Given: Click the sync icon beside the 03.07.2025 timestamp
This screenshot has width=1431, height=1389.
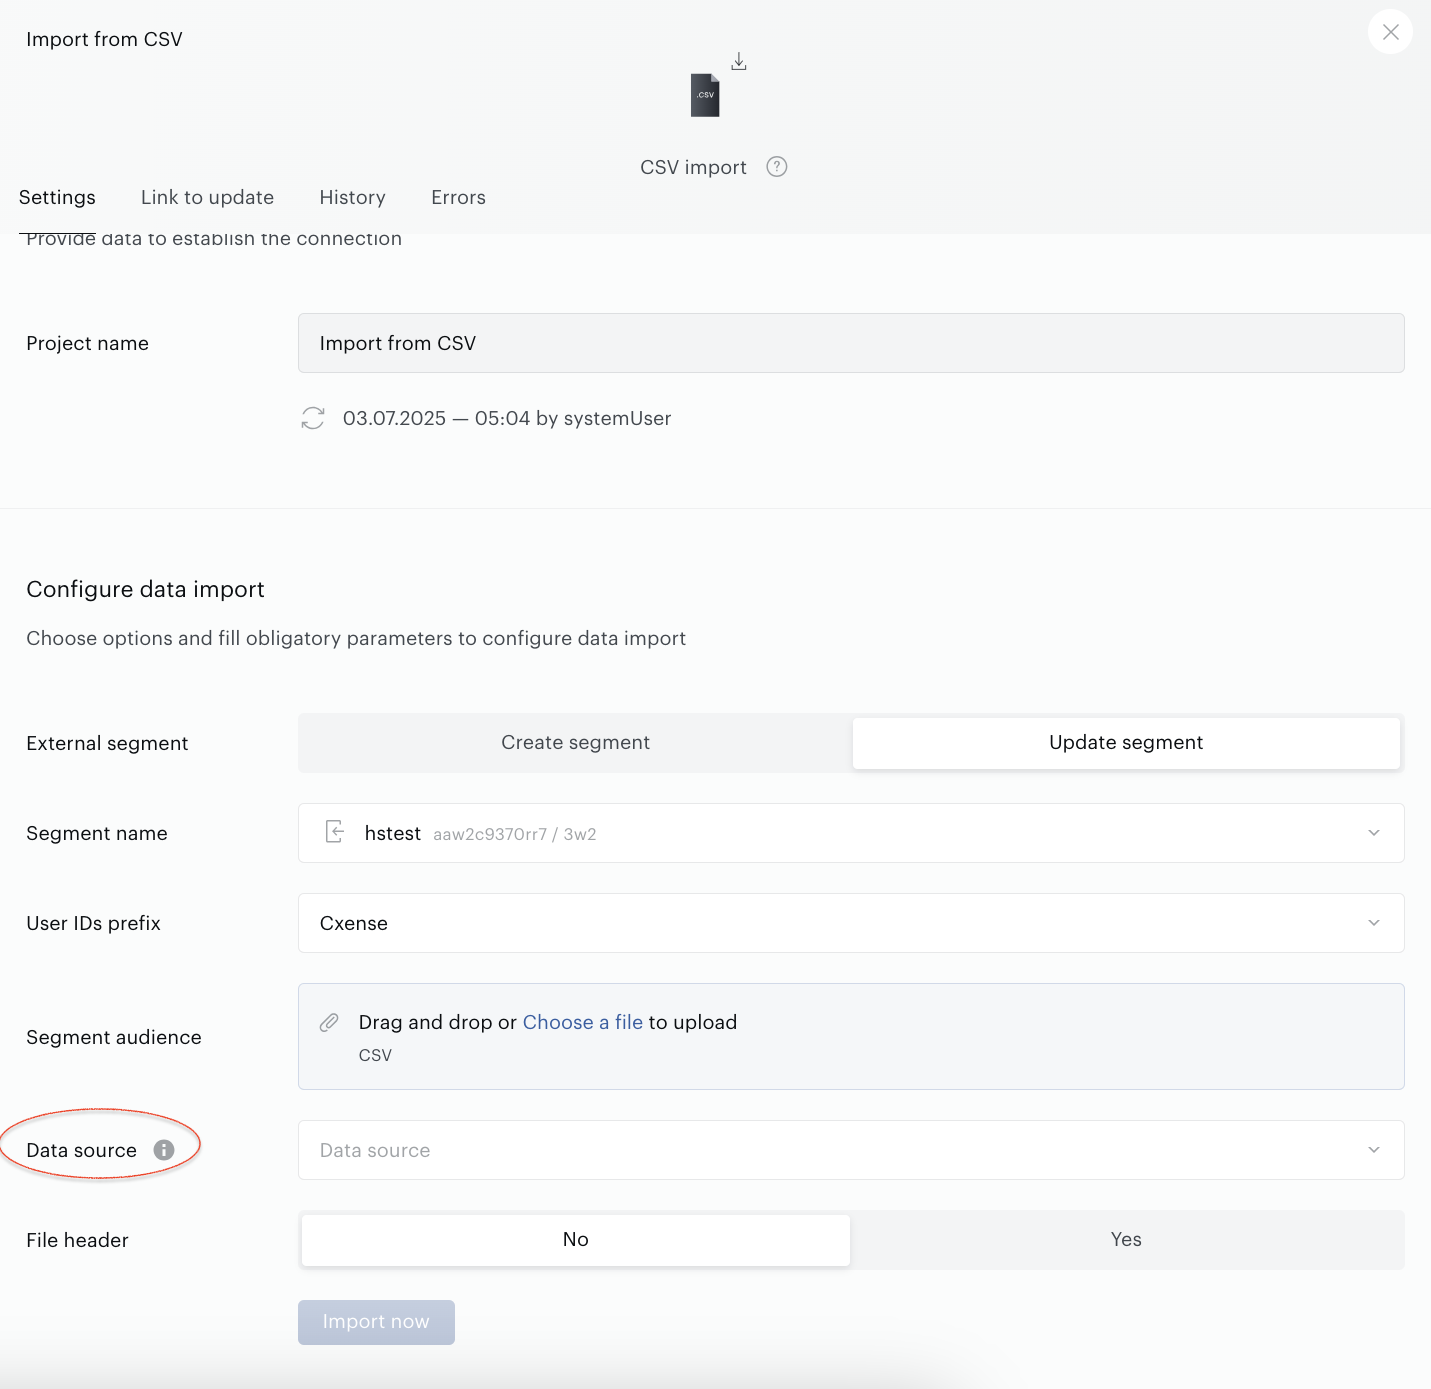Looking at the screenshot, I should 313,418.
